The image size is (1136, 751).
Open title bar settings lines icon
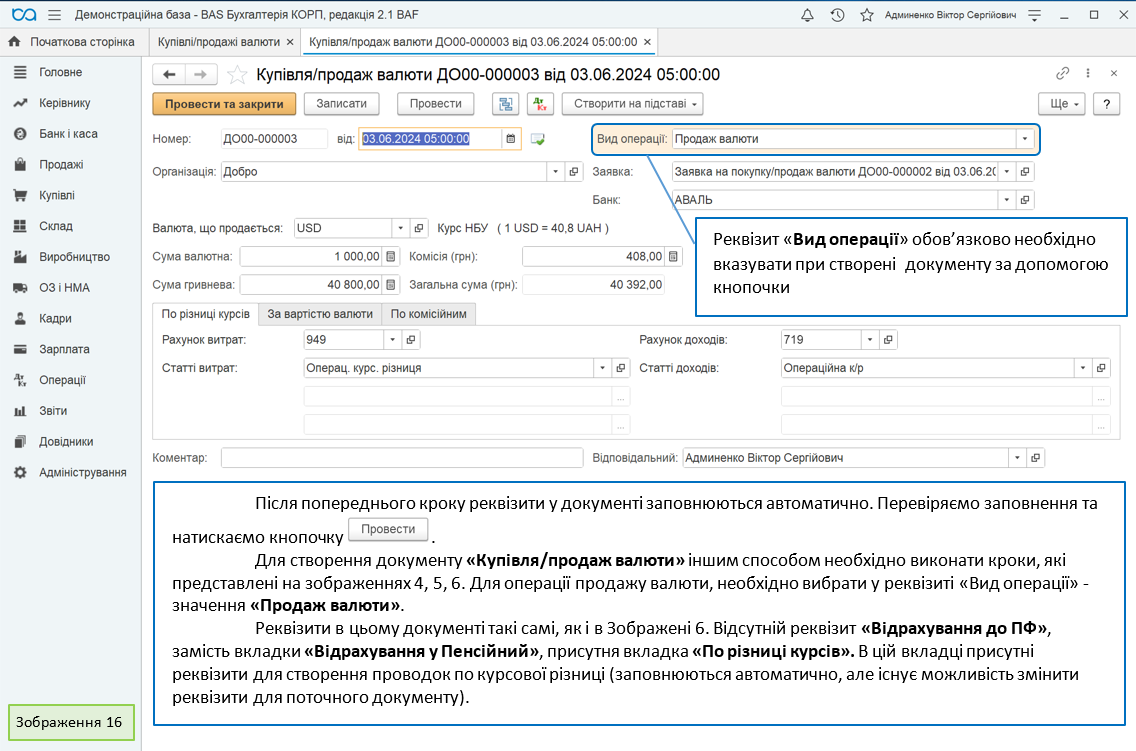coord(1035,15)
